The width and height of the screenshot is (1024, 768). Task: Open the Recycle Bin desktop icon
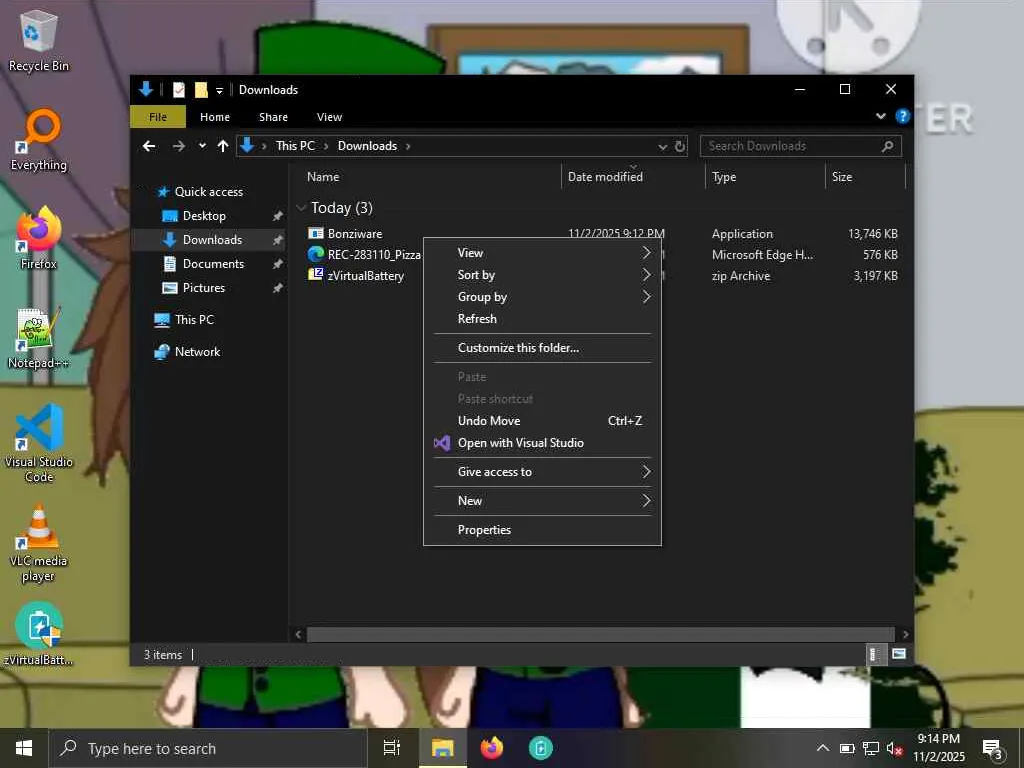click(x=39, y=40)
